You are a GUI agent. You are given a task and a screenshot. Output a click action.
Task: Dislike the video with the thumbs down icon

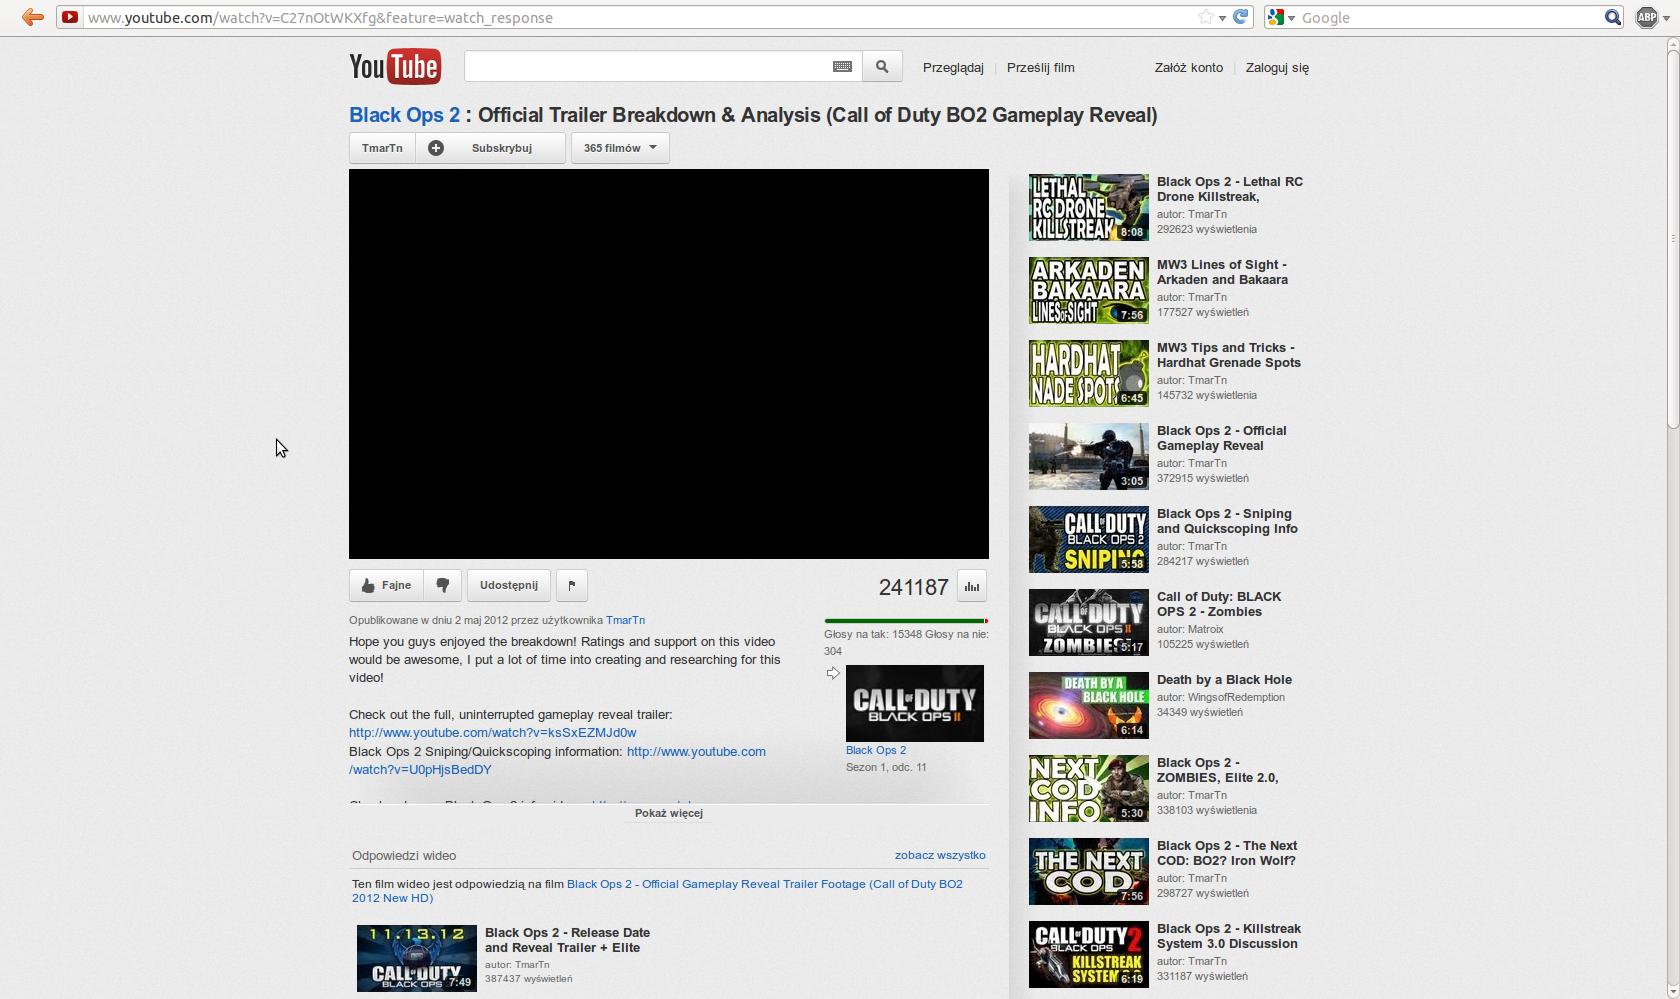point(443,585)
